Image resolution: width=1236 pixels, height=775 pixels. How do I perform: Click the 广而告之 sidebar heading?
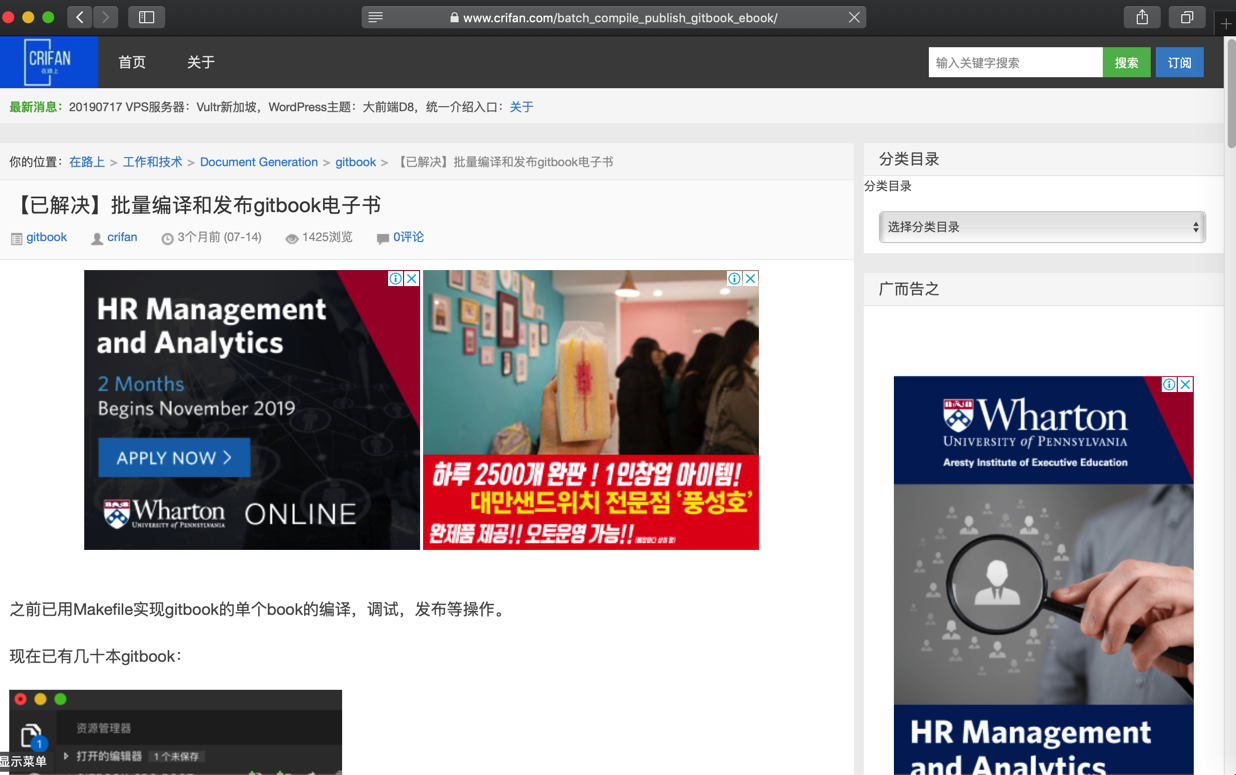click(909, 289)
